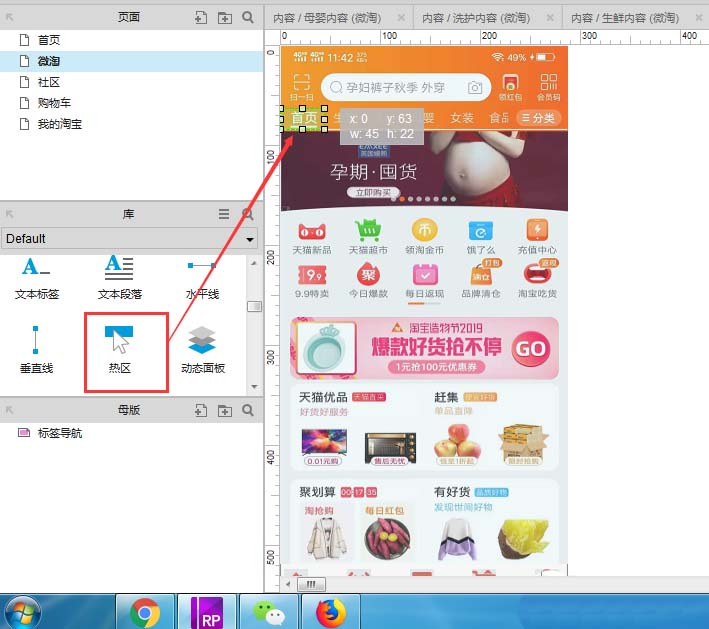The image size is (709, 629).
Task: Click the 立即购买 button on banner
Action: click(x=373, y=193)
